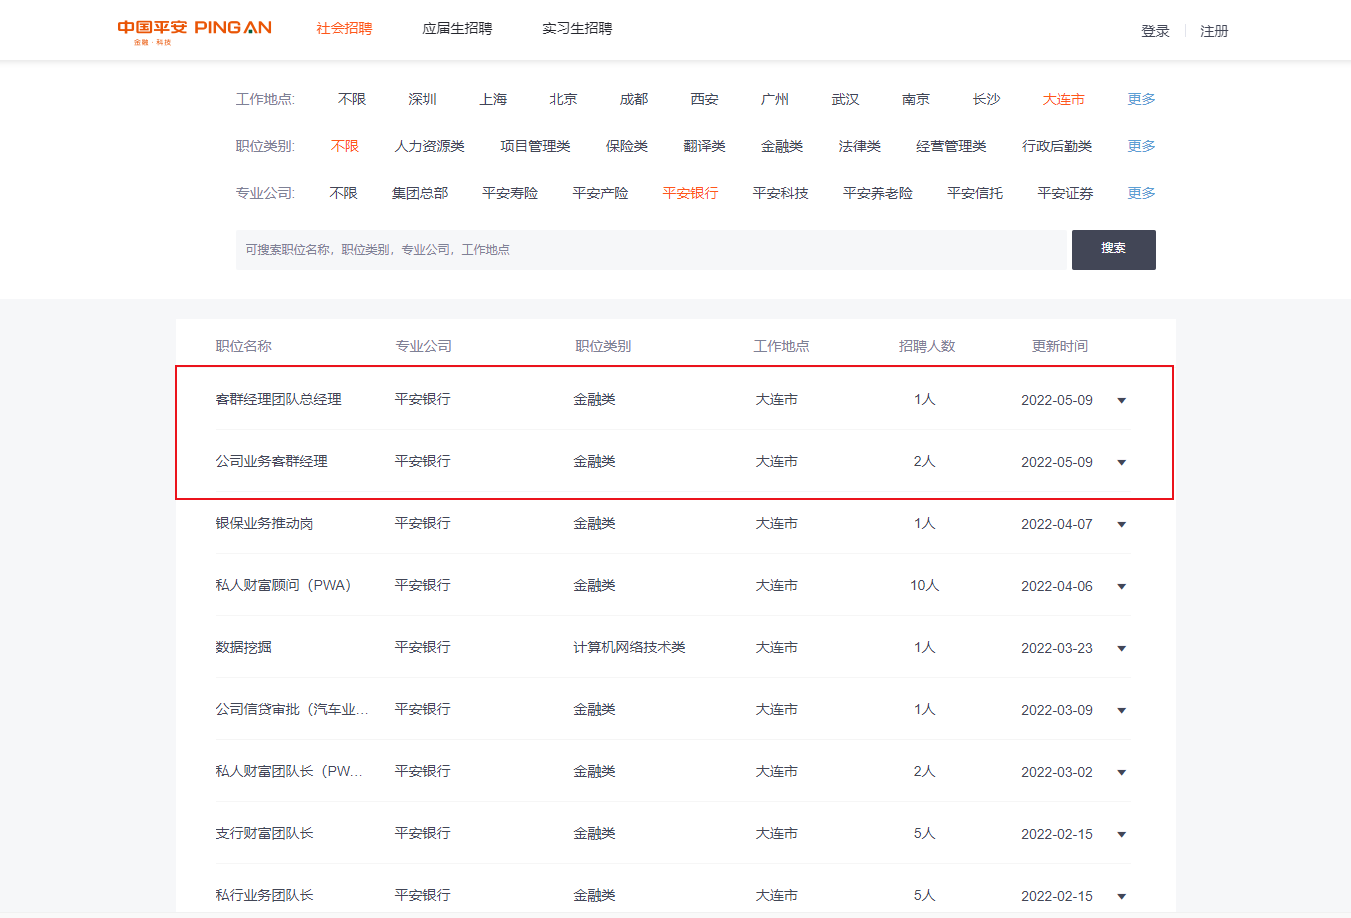Image resolution: width=1351 pixels, height=918 pixels.
Task: Filter job category by 项目管理类
Action: (535, 146)
